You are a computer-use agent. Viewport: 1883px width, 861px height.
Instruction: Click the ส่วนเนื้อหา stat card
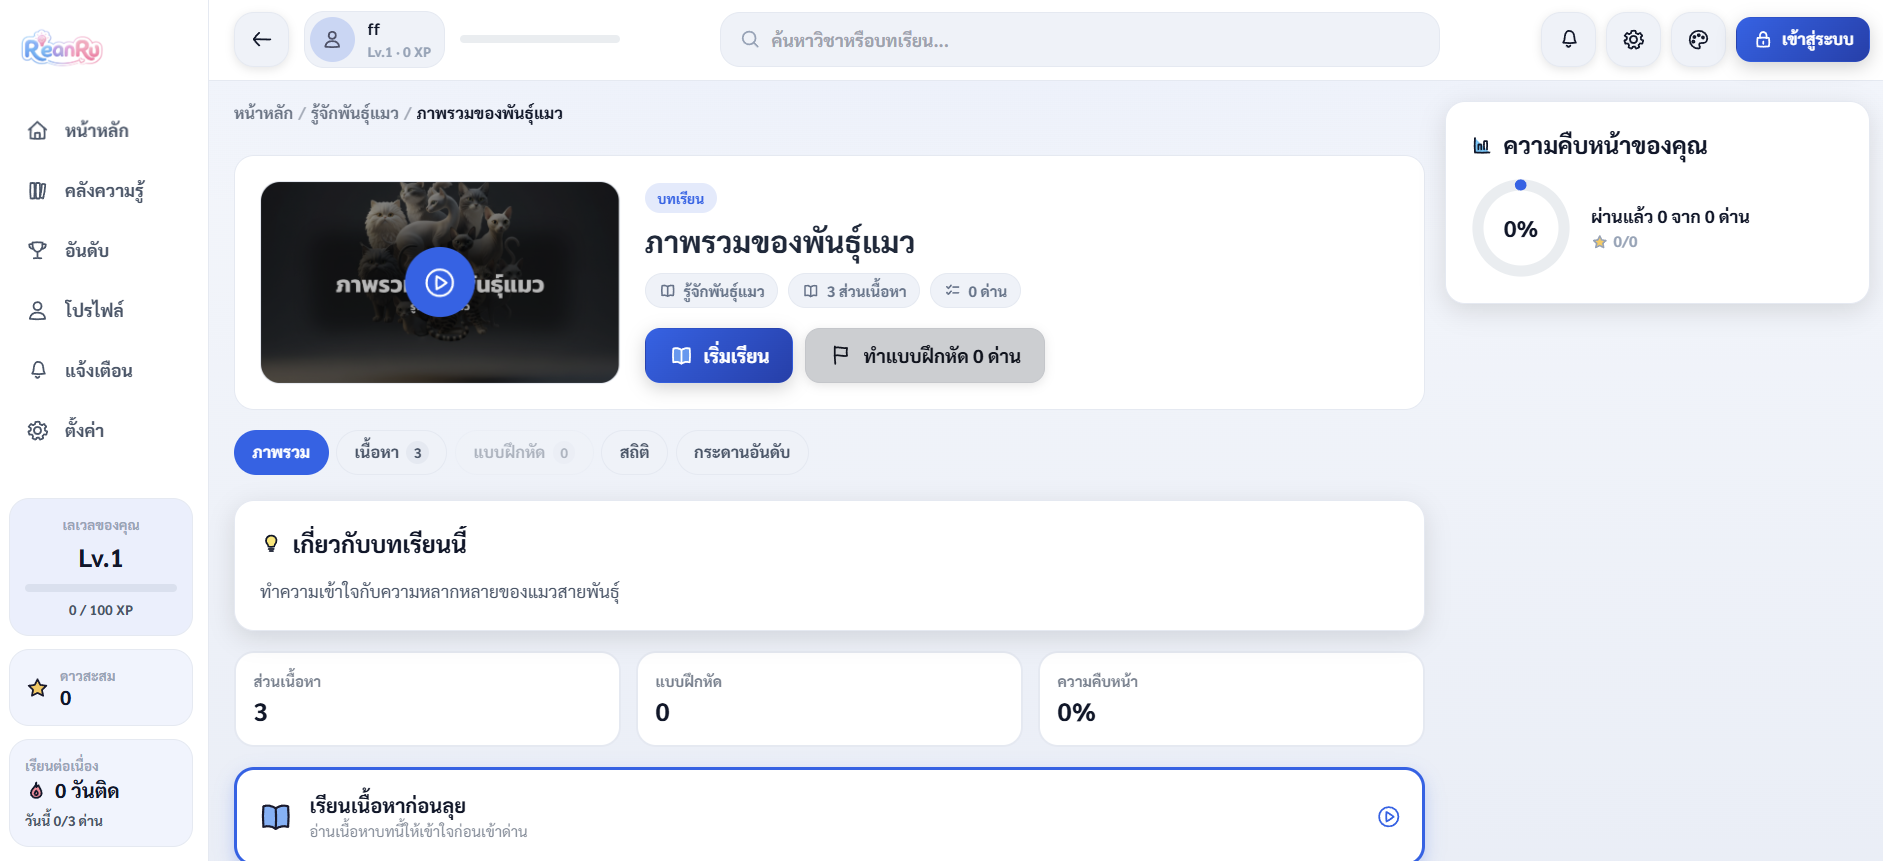[x=428, y=699]
